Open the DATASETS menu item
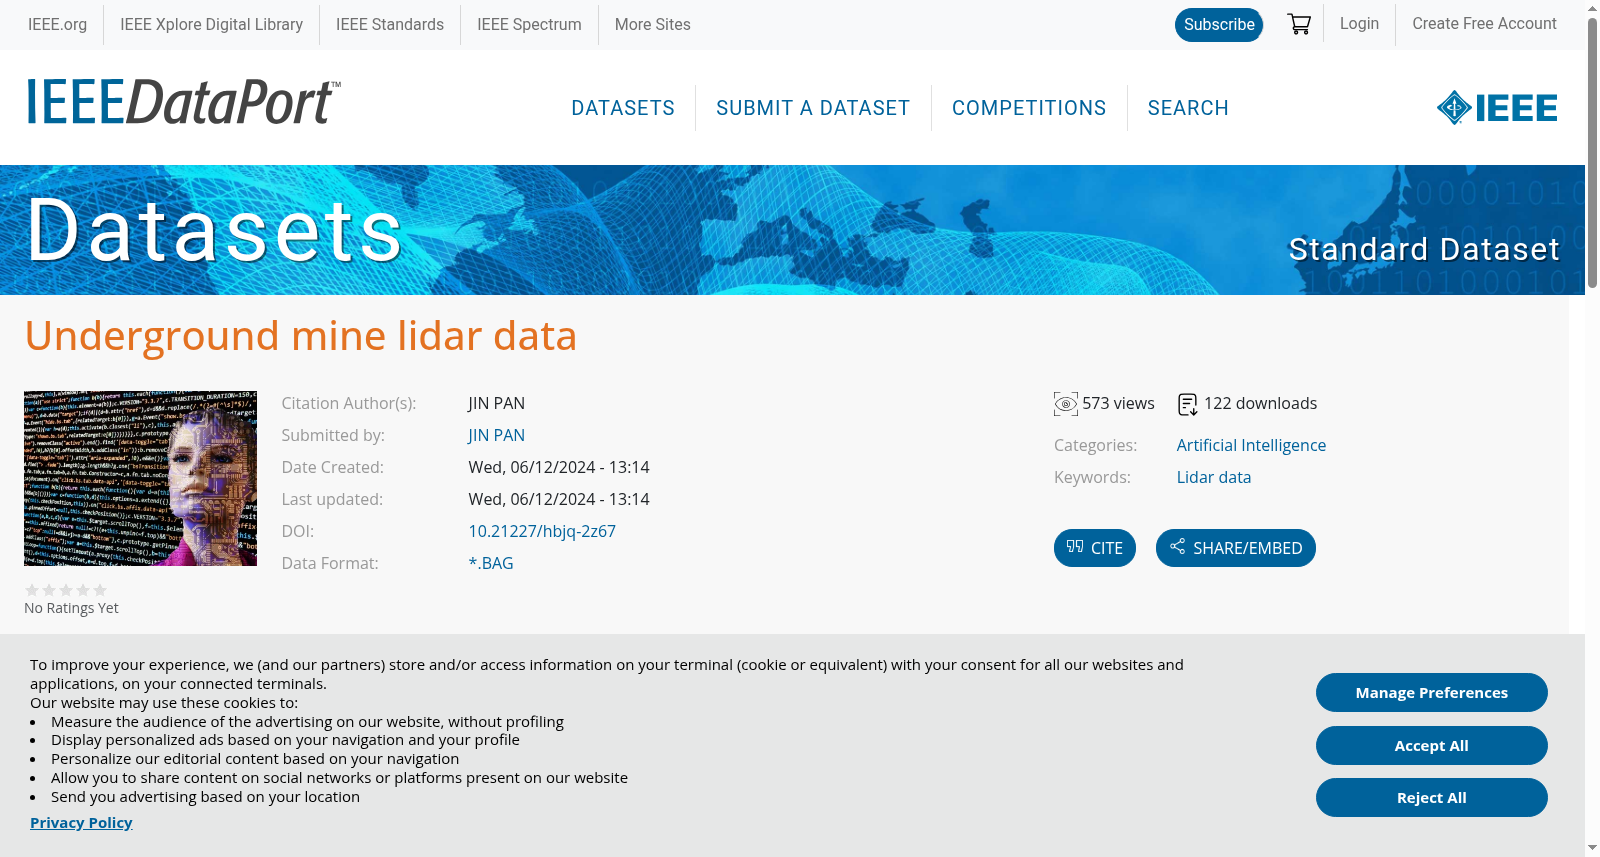 [623, 108]
